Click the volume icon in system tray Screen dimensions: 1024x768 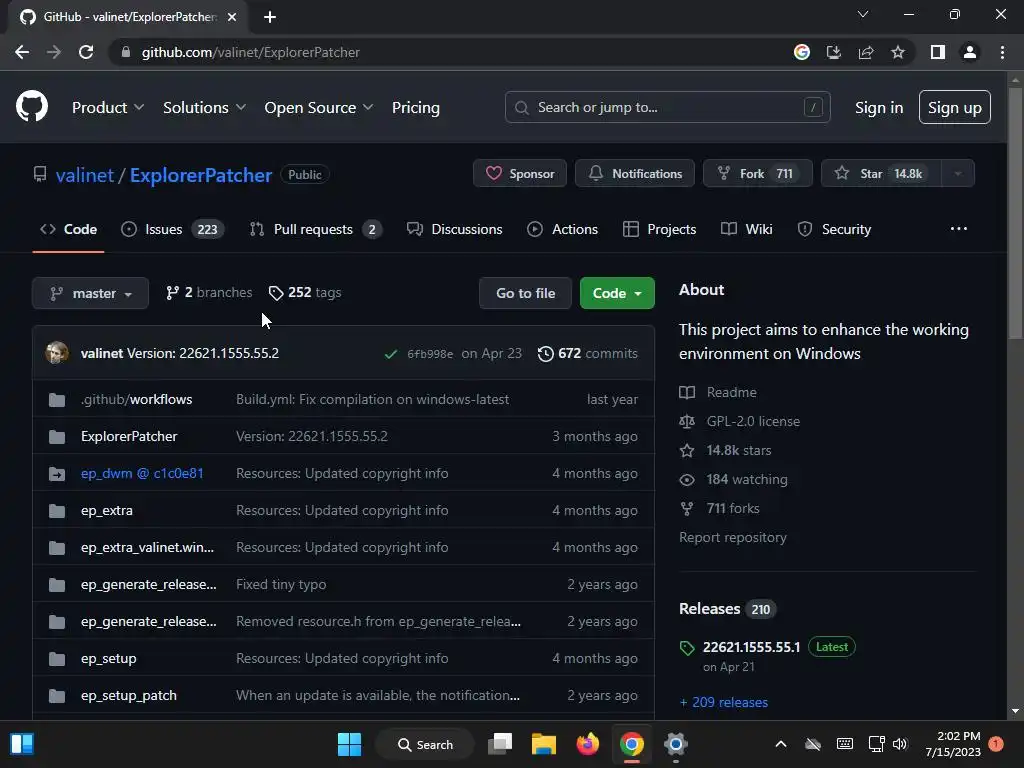(x=900, y=744)
